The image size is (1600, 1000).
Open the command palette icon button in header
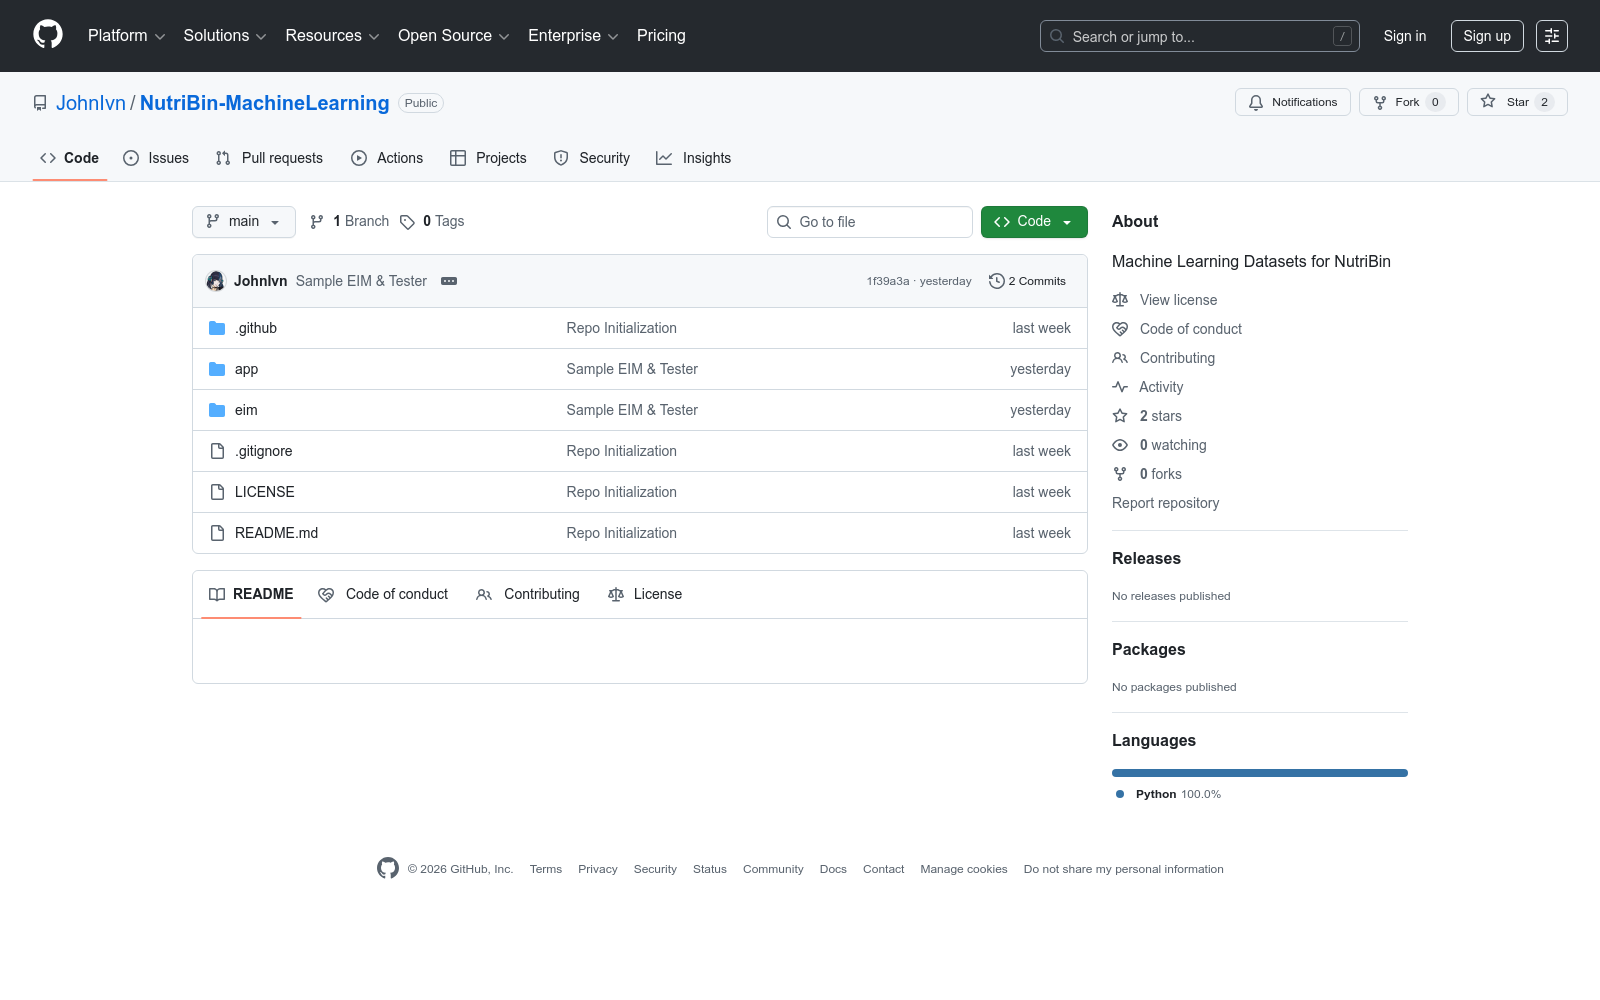pyautogui.click(x=1552, y=36)
